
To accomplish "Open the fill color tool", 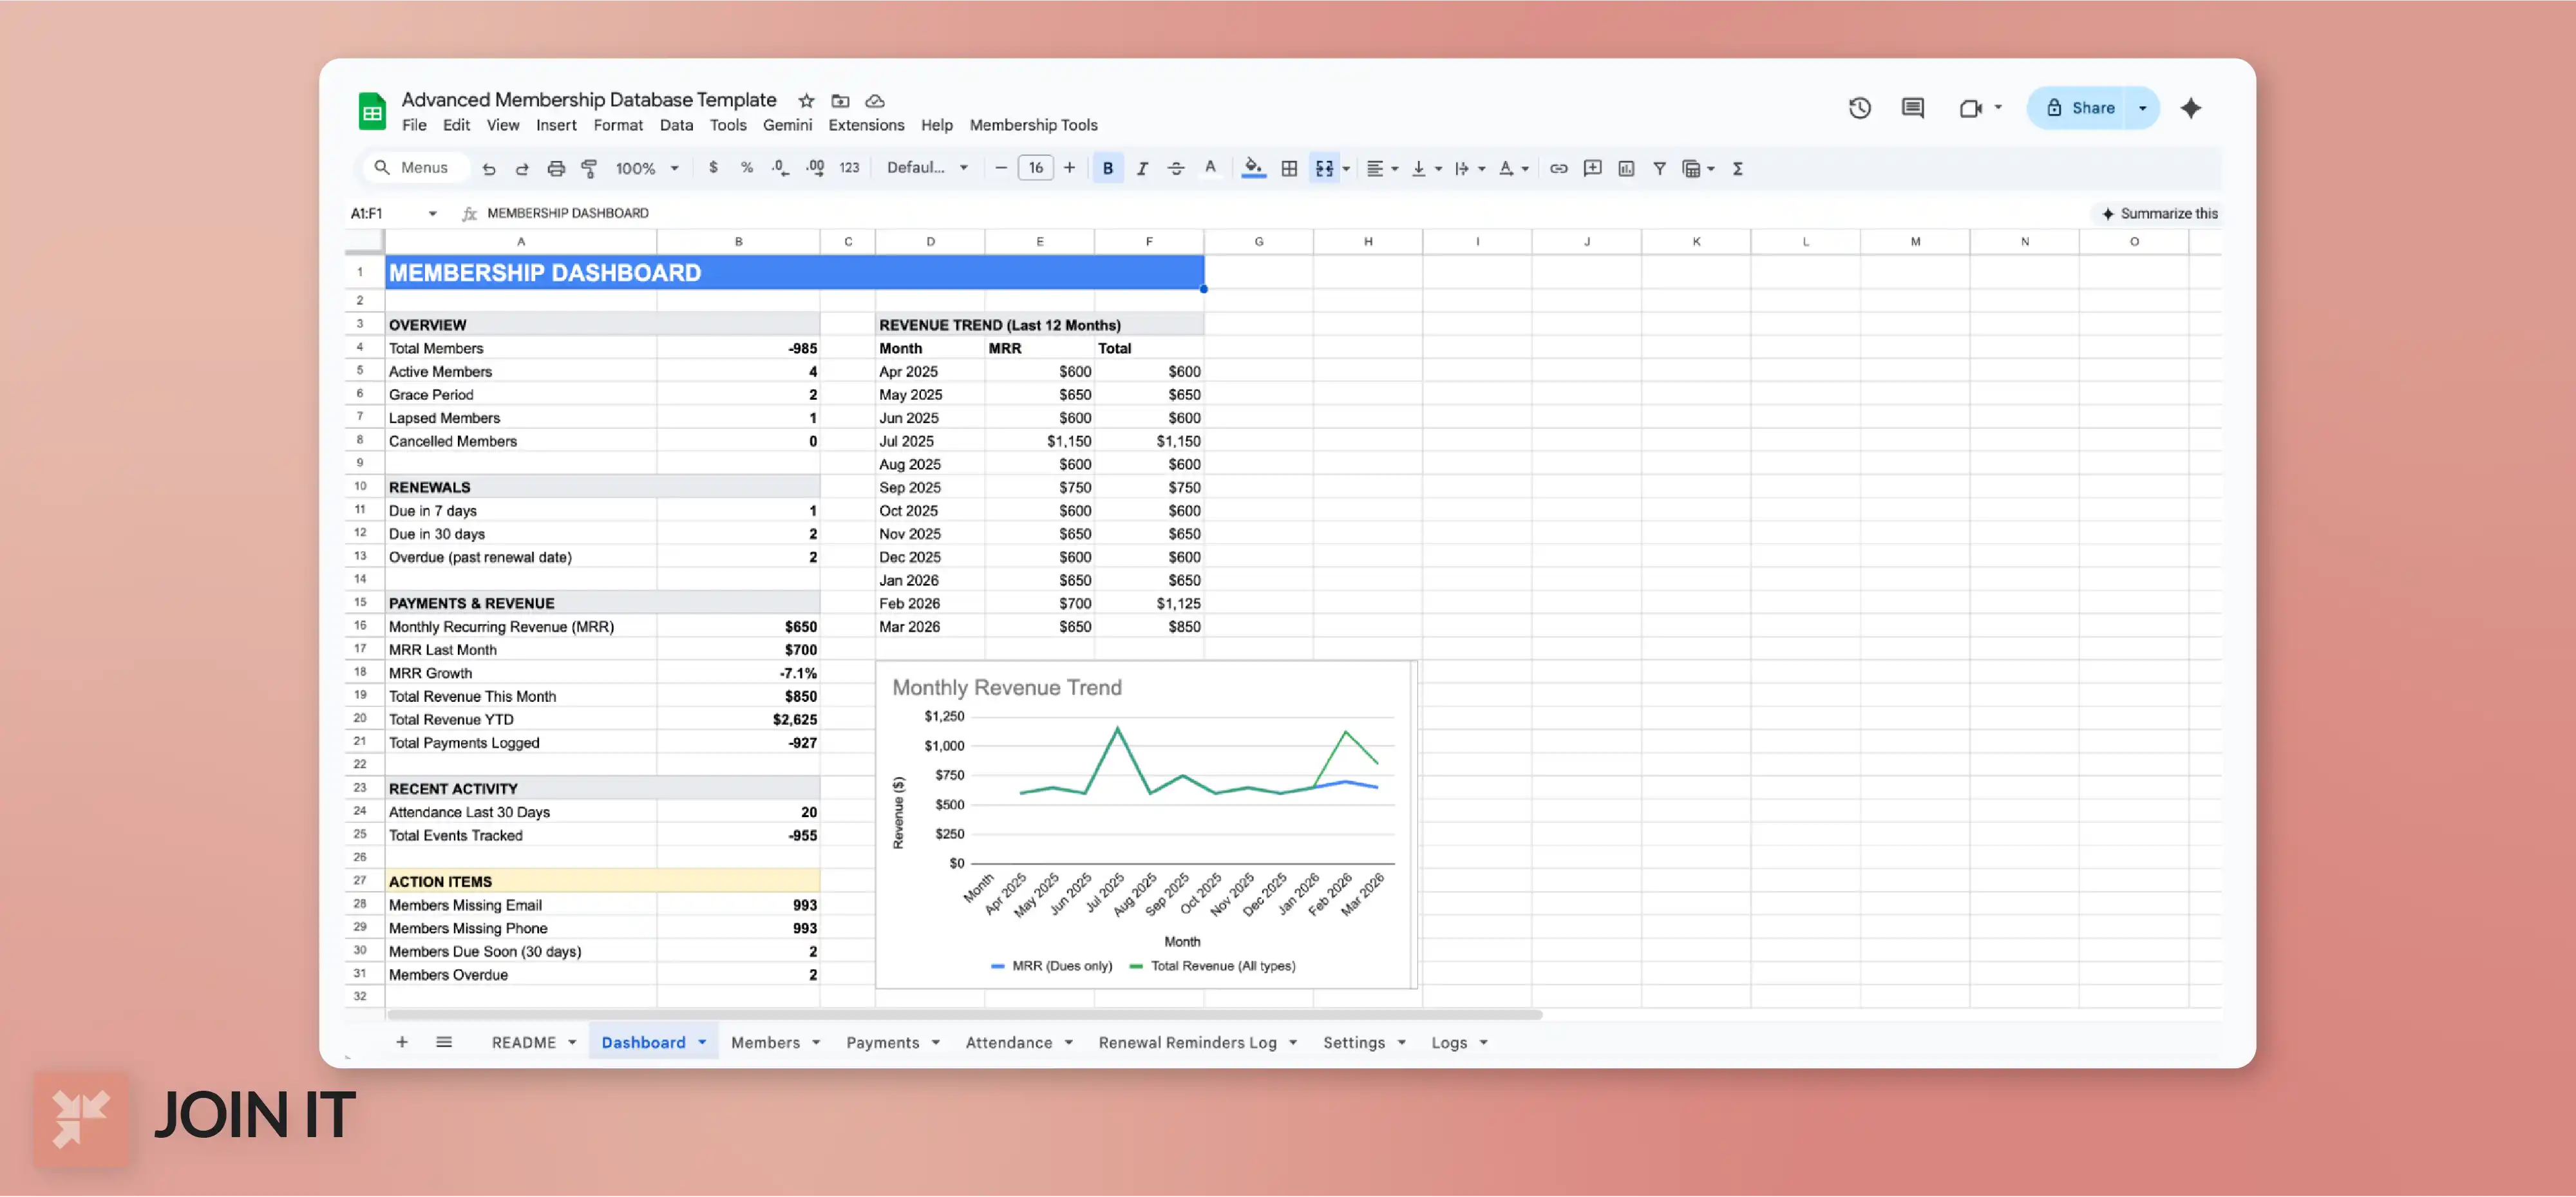I will point(1252,168).
